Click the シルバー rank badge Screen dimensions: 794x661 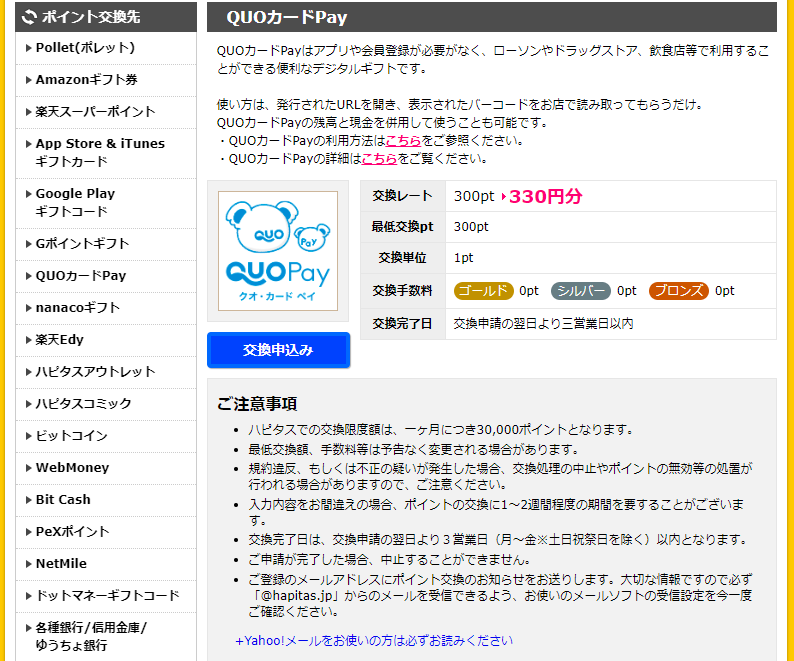[580, 291]
